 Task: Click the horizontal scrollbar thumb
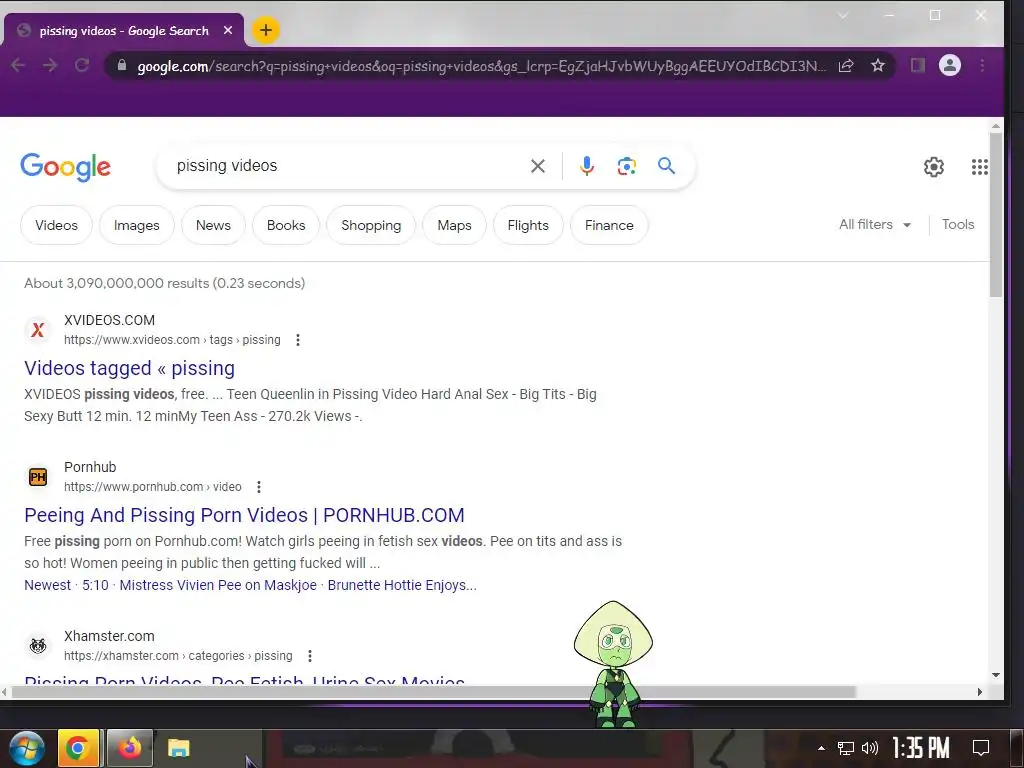click(x=433, y=692)
